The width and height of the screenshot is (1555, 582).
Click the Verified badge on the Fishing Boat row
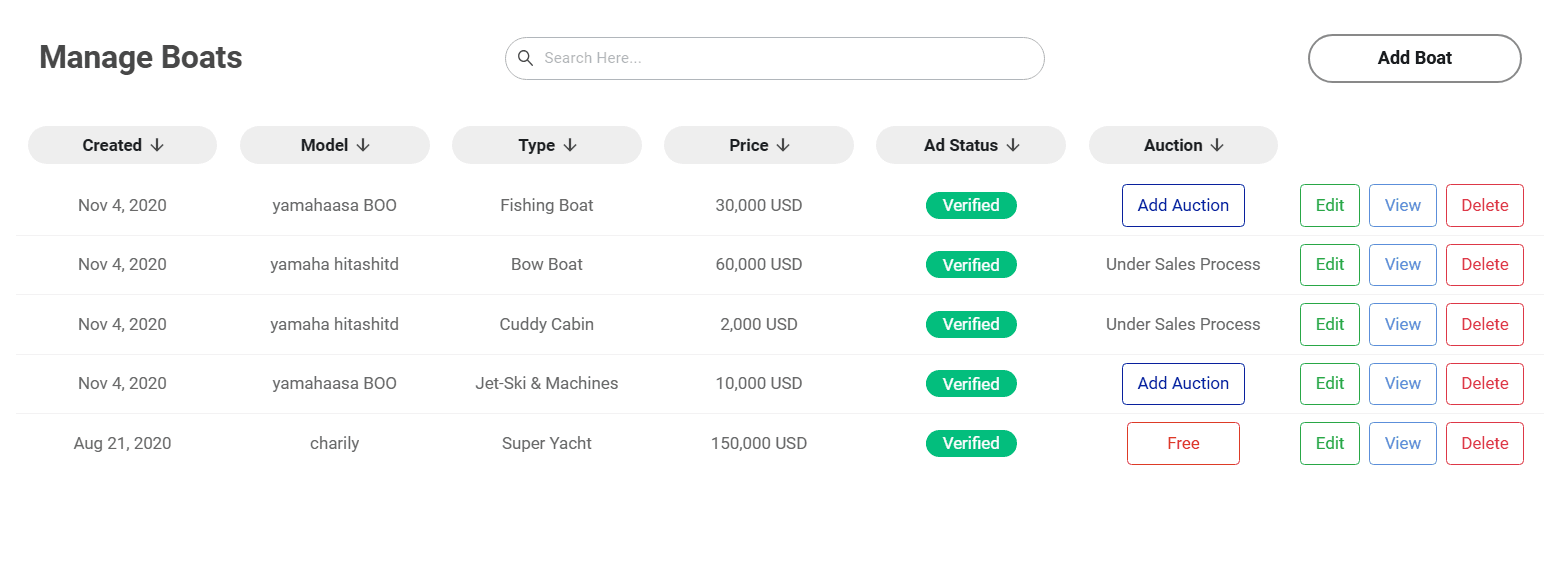[x=971, y=205]
